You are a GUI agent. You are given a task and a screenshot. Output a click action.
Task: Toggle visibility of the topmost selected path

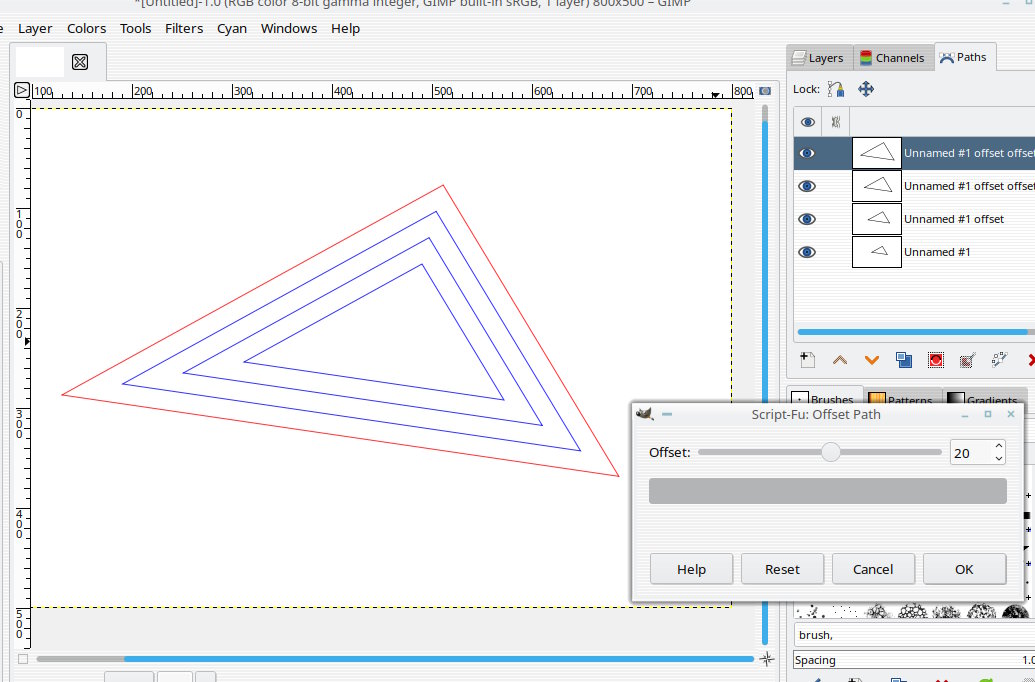tap(807, 153)
